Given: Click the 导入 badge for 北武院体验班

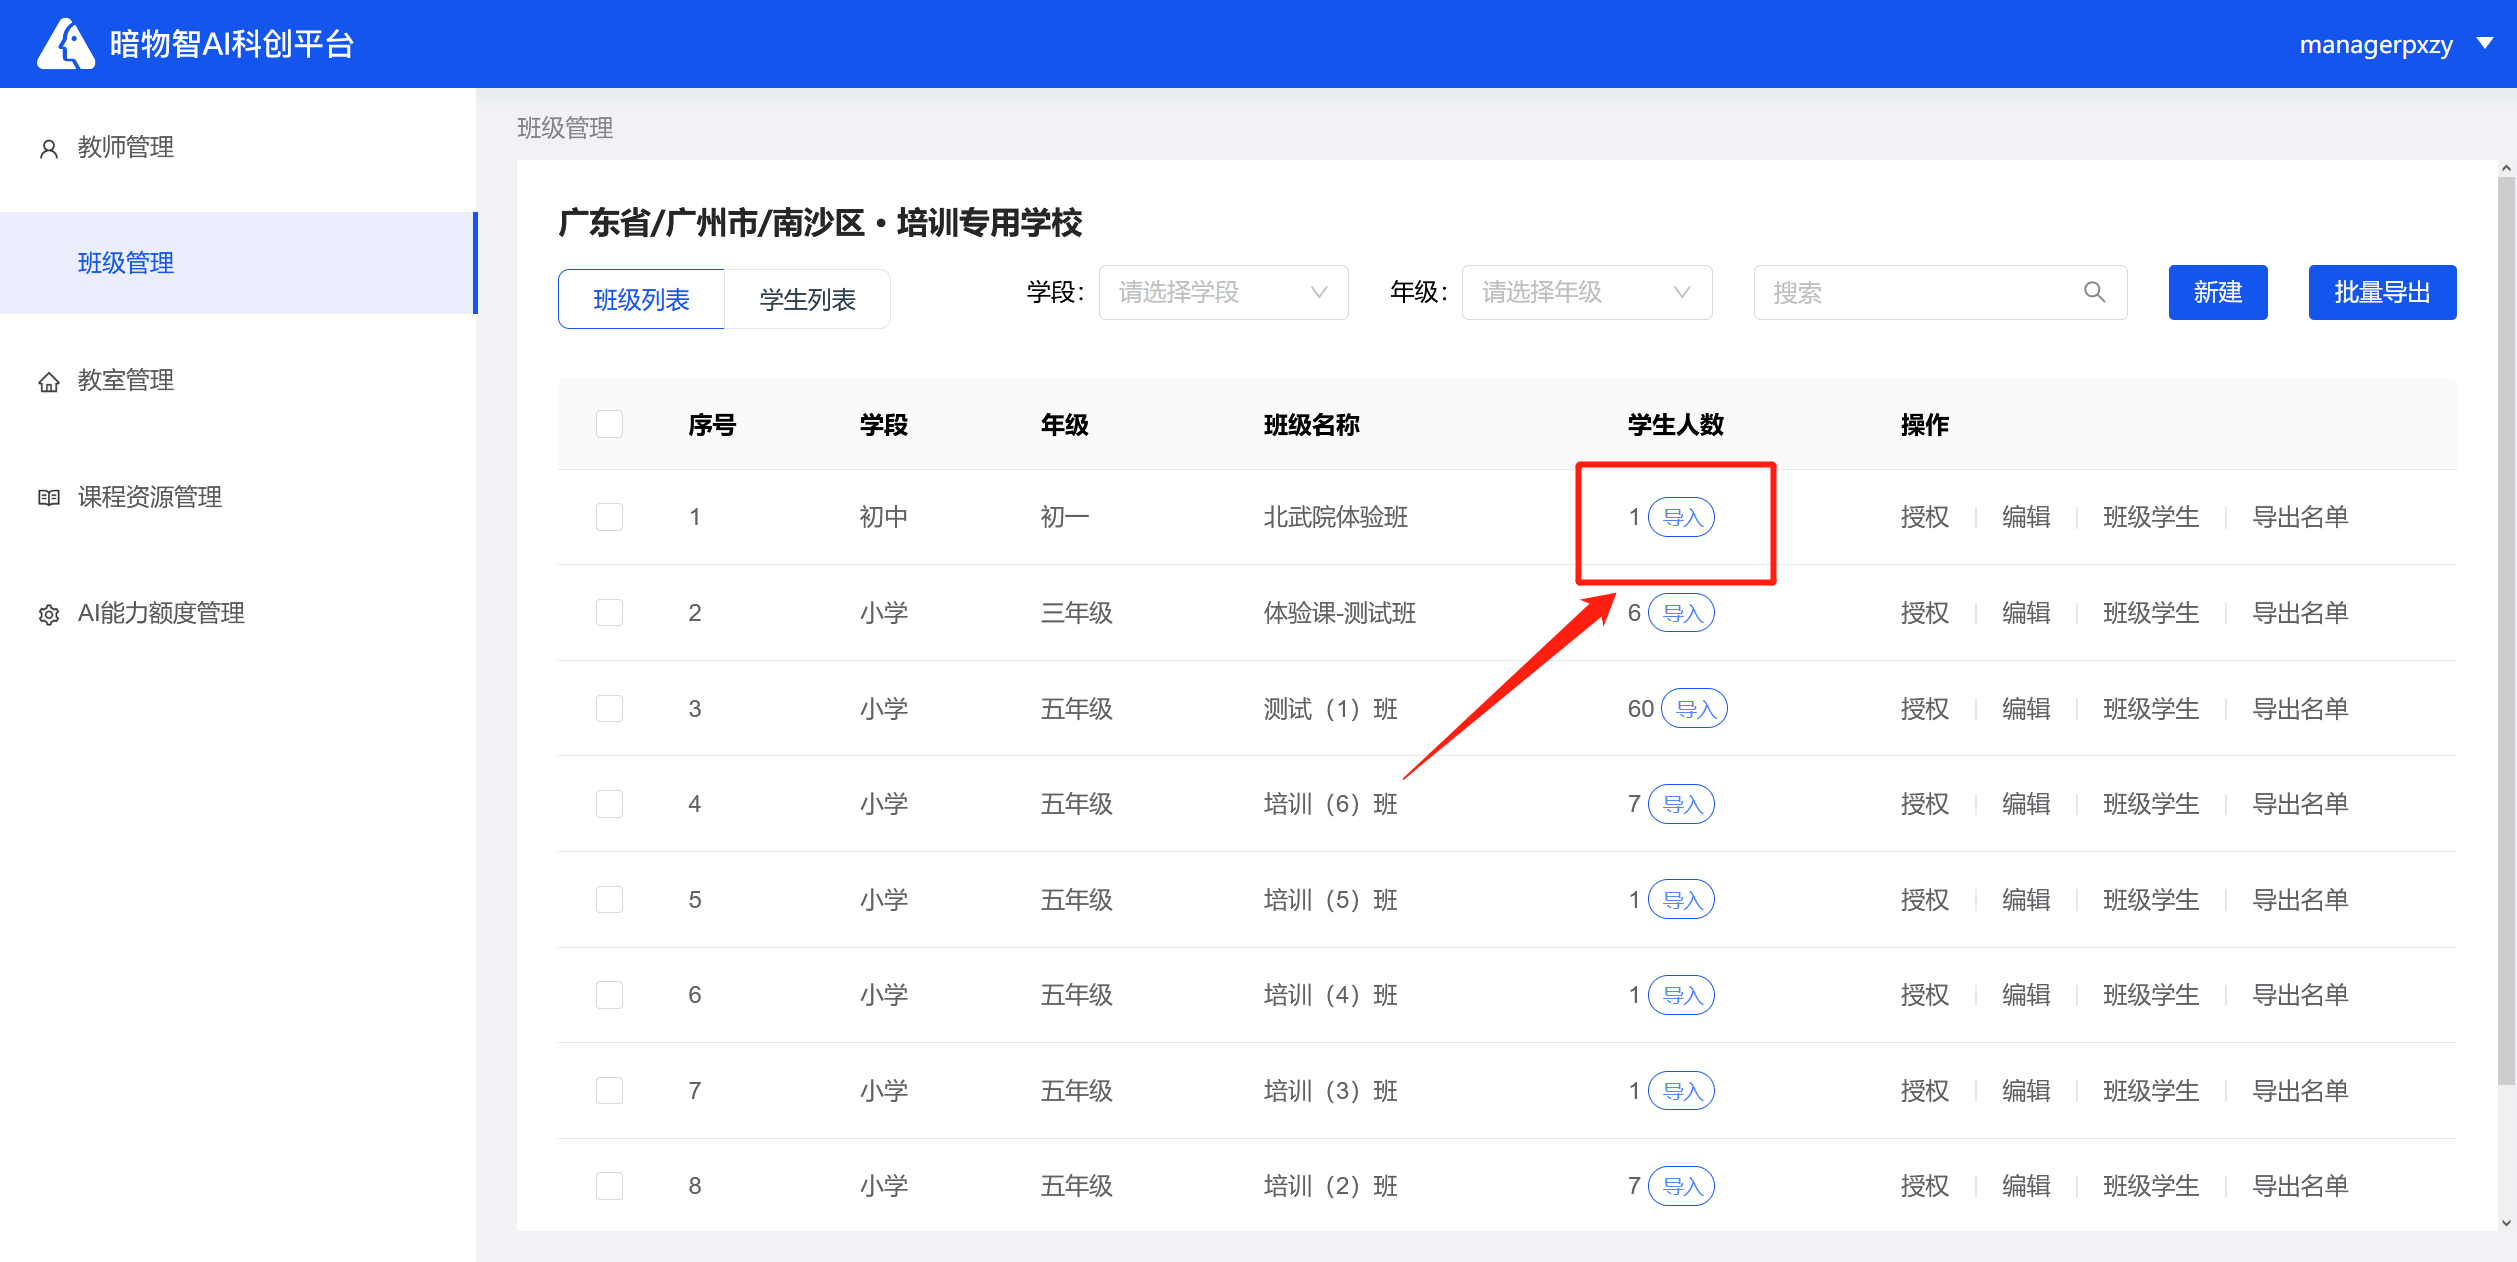Looking at the screenshot, I should tap(1681, 517).
